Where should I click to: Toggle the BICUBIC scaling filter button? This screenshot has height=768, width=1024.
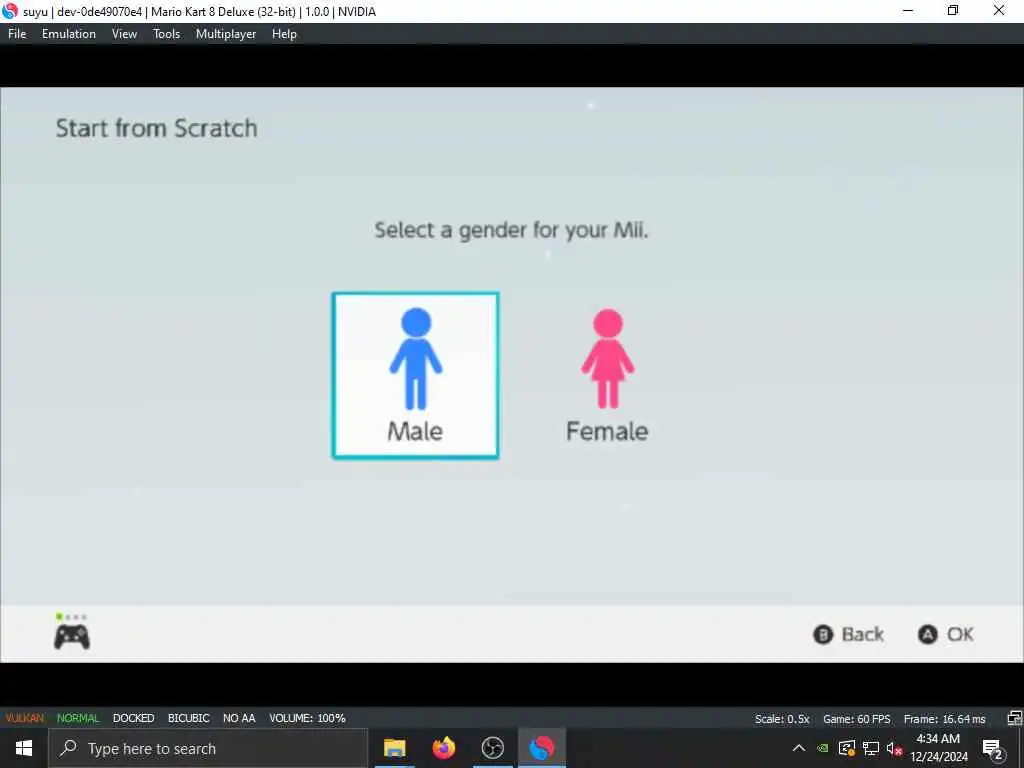189,718
